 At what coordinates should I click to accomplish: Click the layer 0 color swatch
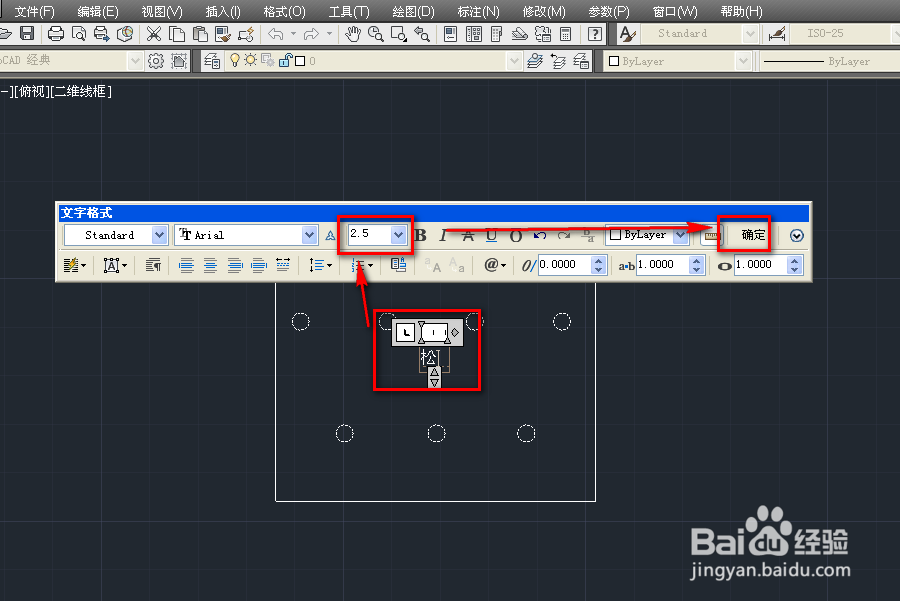click(300, 61)
